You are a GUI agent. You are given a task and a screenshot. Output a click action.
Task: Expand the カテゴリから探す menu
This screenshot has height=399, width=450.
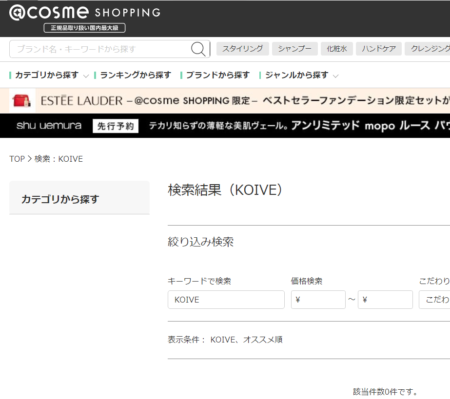(x=49, y=75)
